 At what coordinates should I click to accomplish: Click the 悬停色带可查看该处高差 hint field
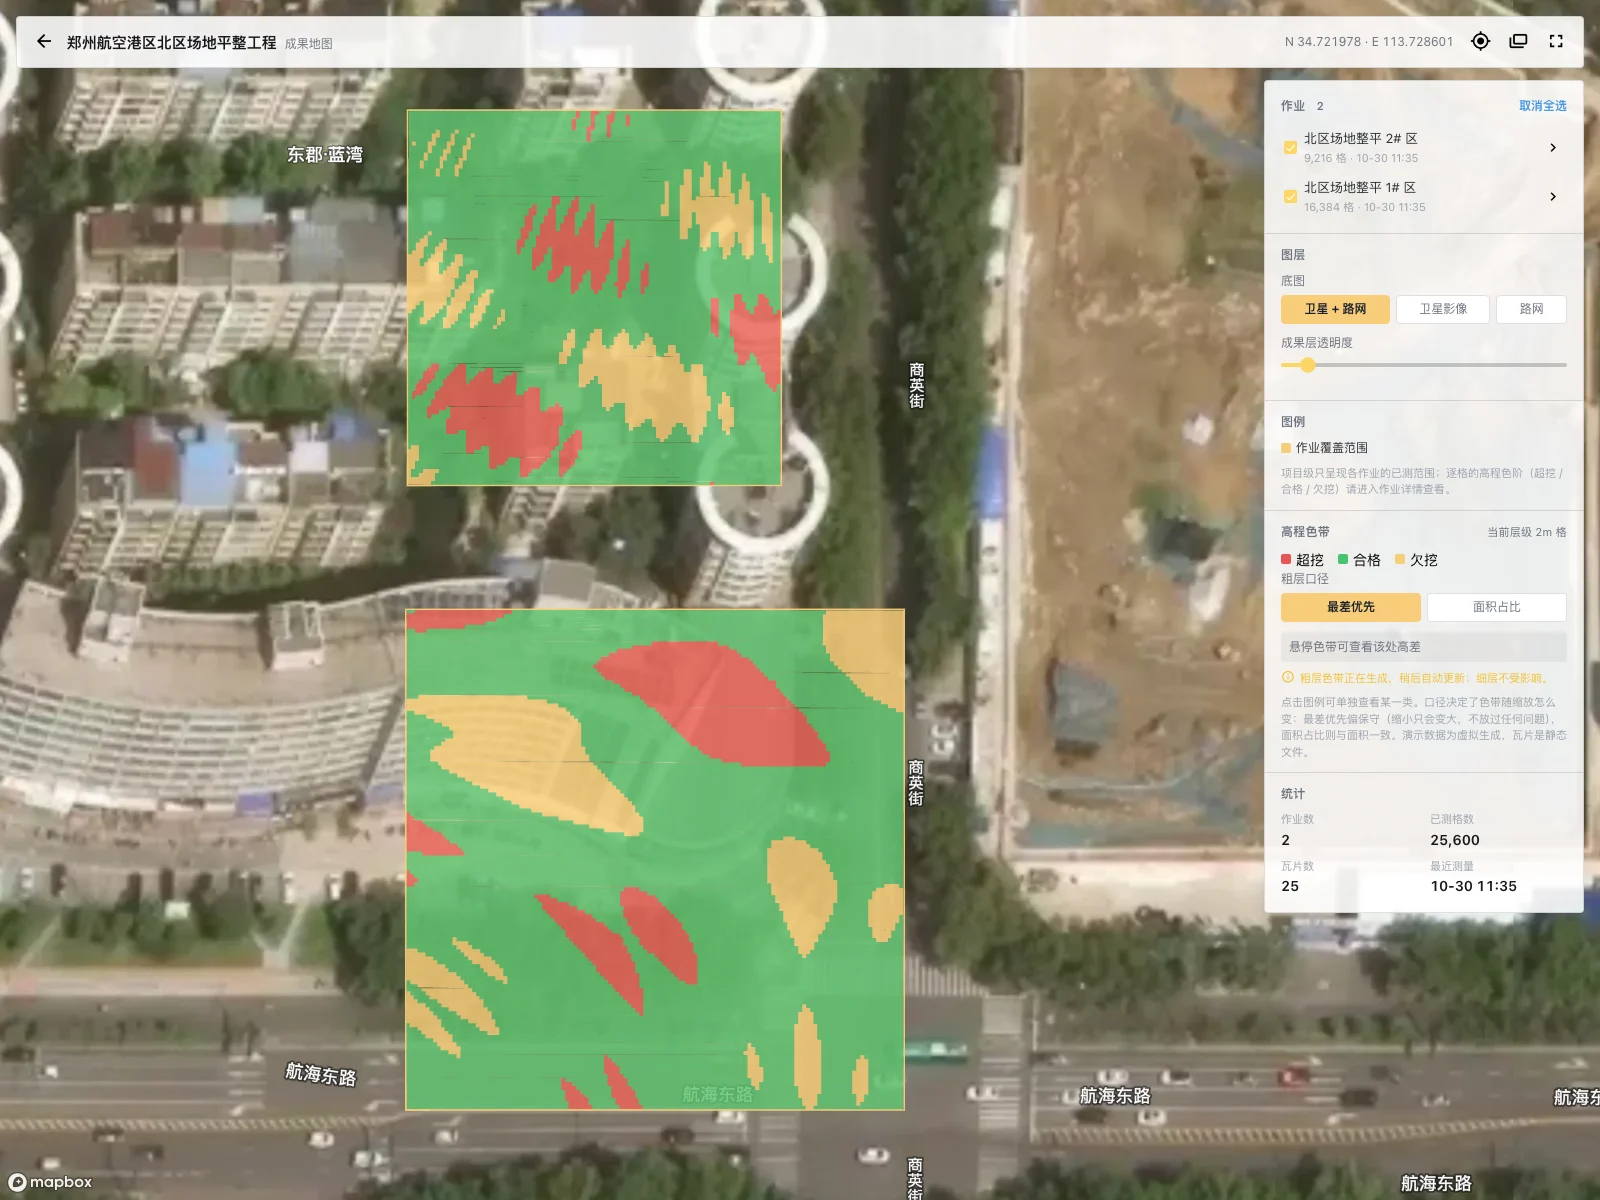[x=1423, y=647]
